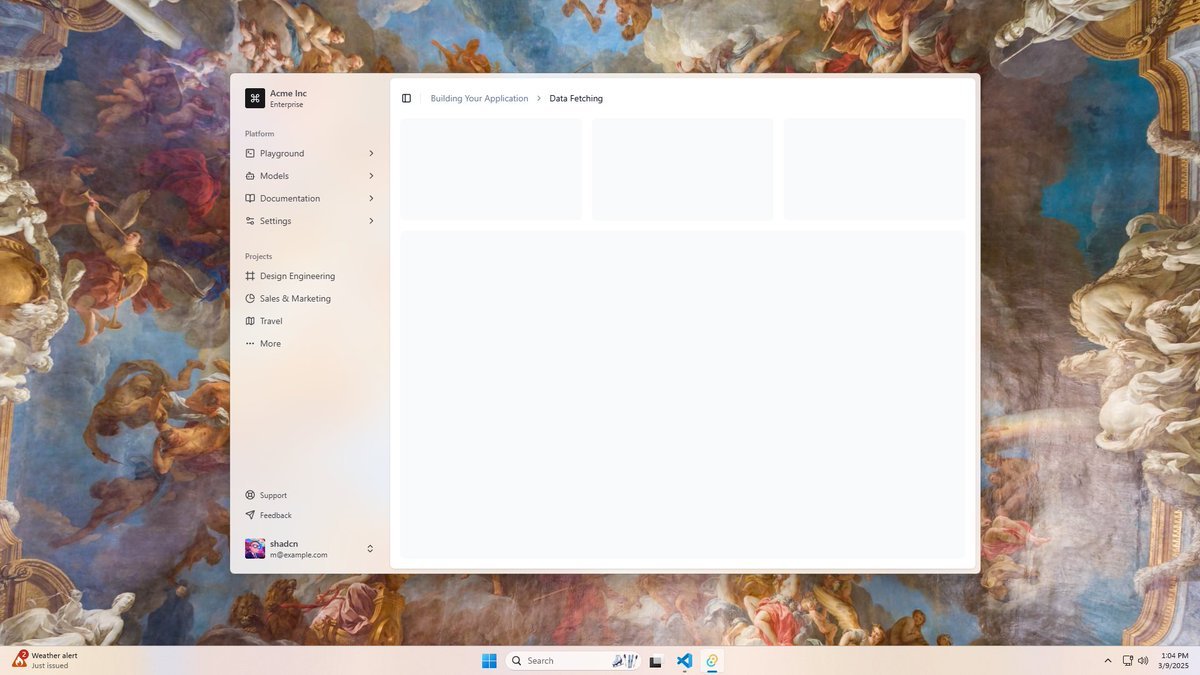
Task: Open volume control tray icon
Action: point(1143,661)
